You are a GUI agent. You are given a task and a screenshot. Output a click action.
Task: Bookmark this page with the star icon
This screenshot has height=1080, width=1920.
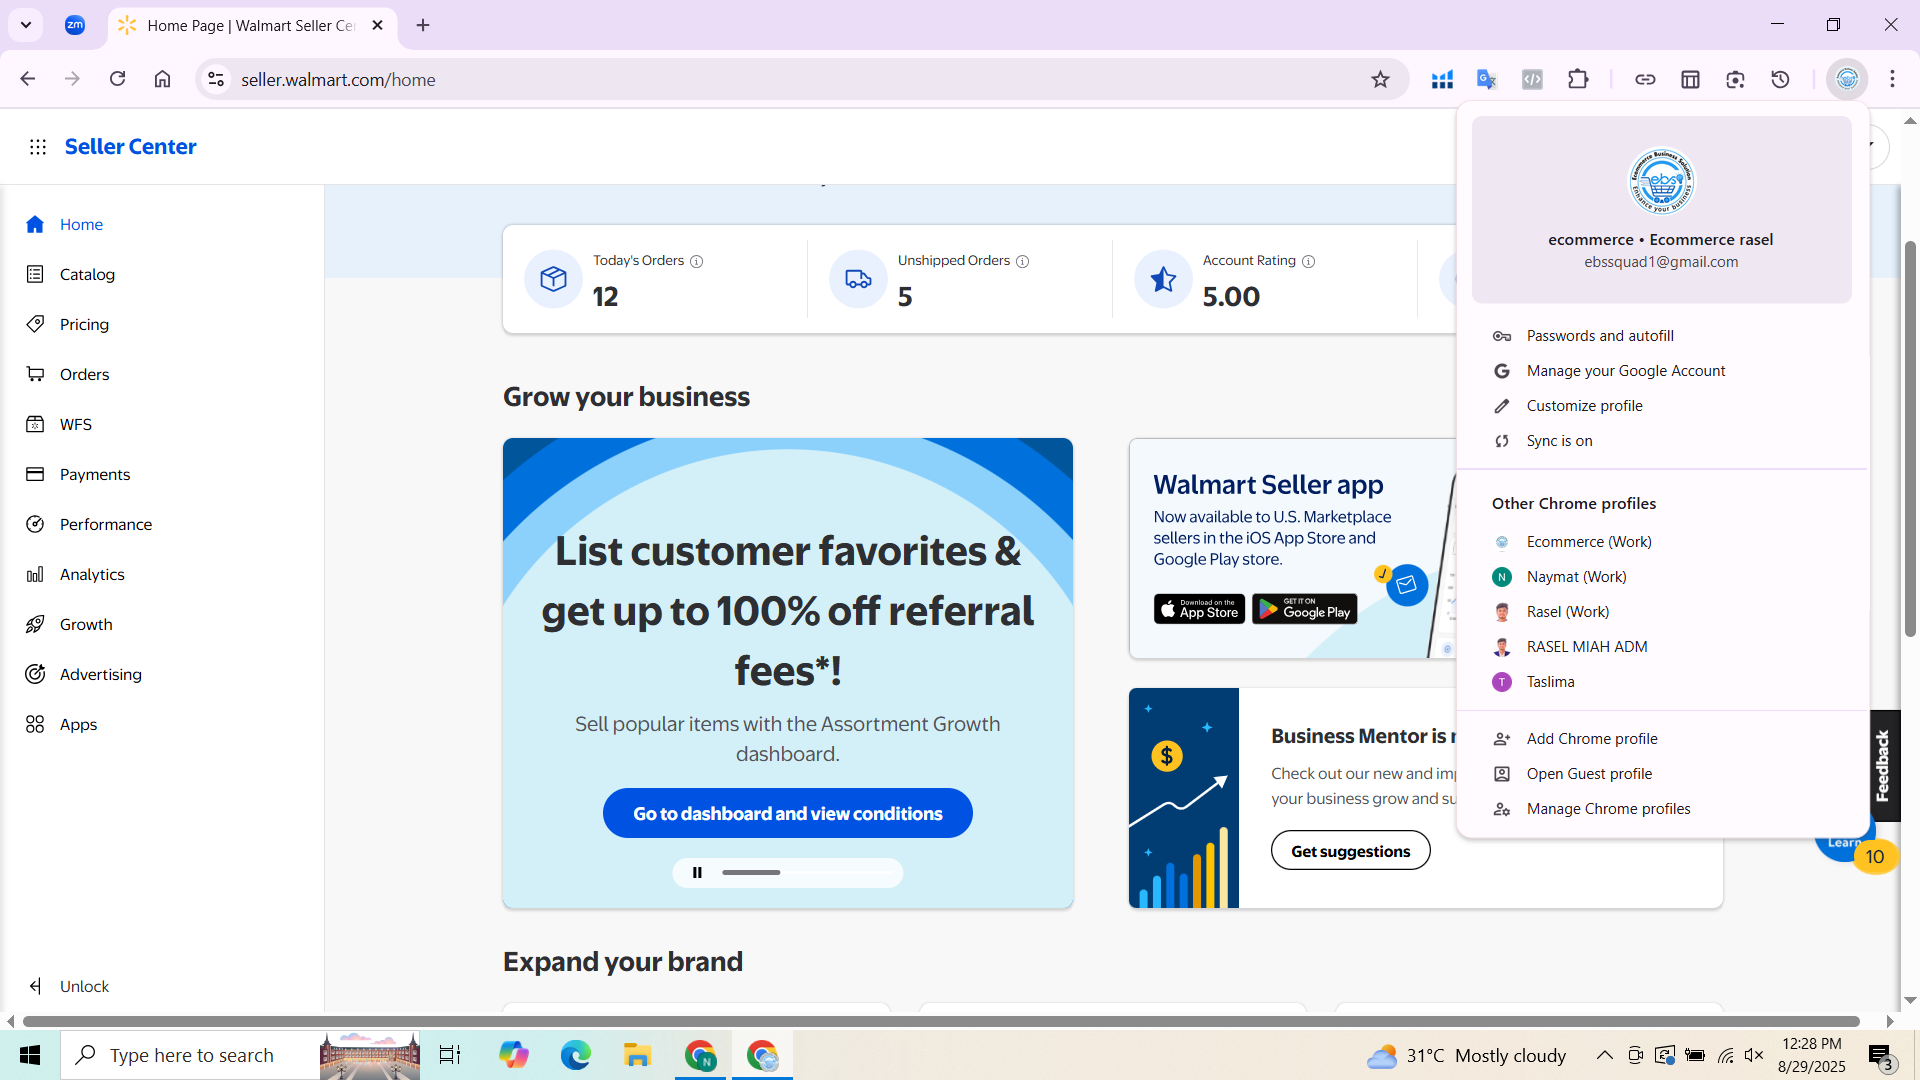[x=1380, y=79]
